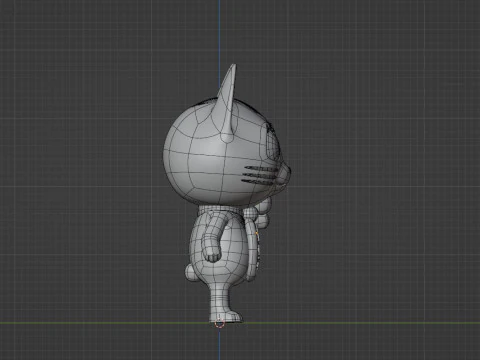Select the cat's leg above the foot
This screenshot has height=360, width=480.
pyautogui.click(x=220, y=297)
